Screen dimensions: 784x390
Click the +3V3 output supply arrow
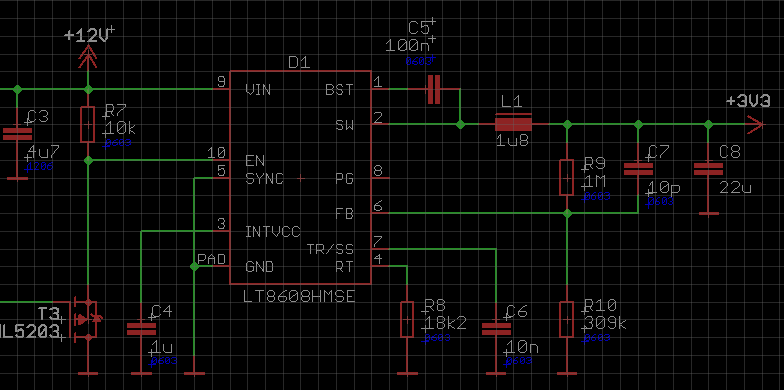(x=755, y=124)
